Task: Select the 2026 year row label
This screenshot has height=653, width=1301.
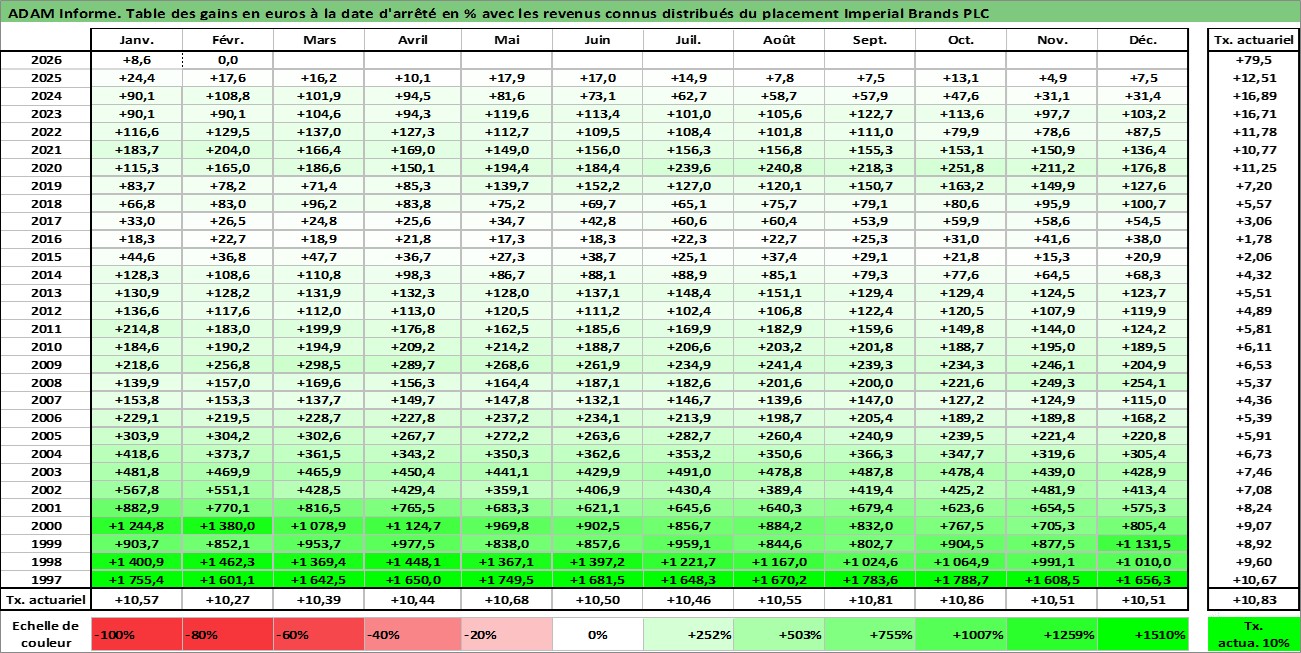Action: point(46,60)
